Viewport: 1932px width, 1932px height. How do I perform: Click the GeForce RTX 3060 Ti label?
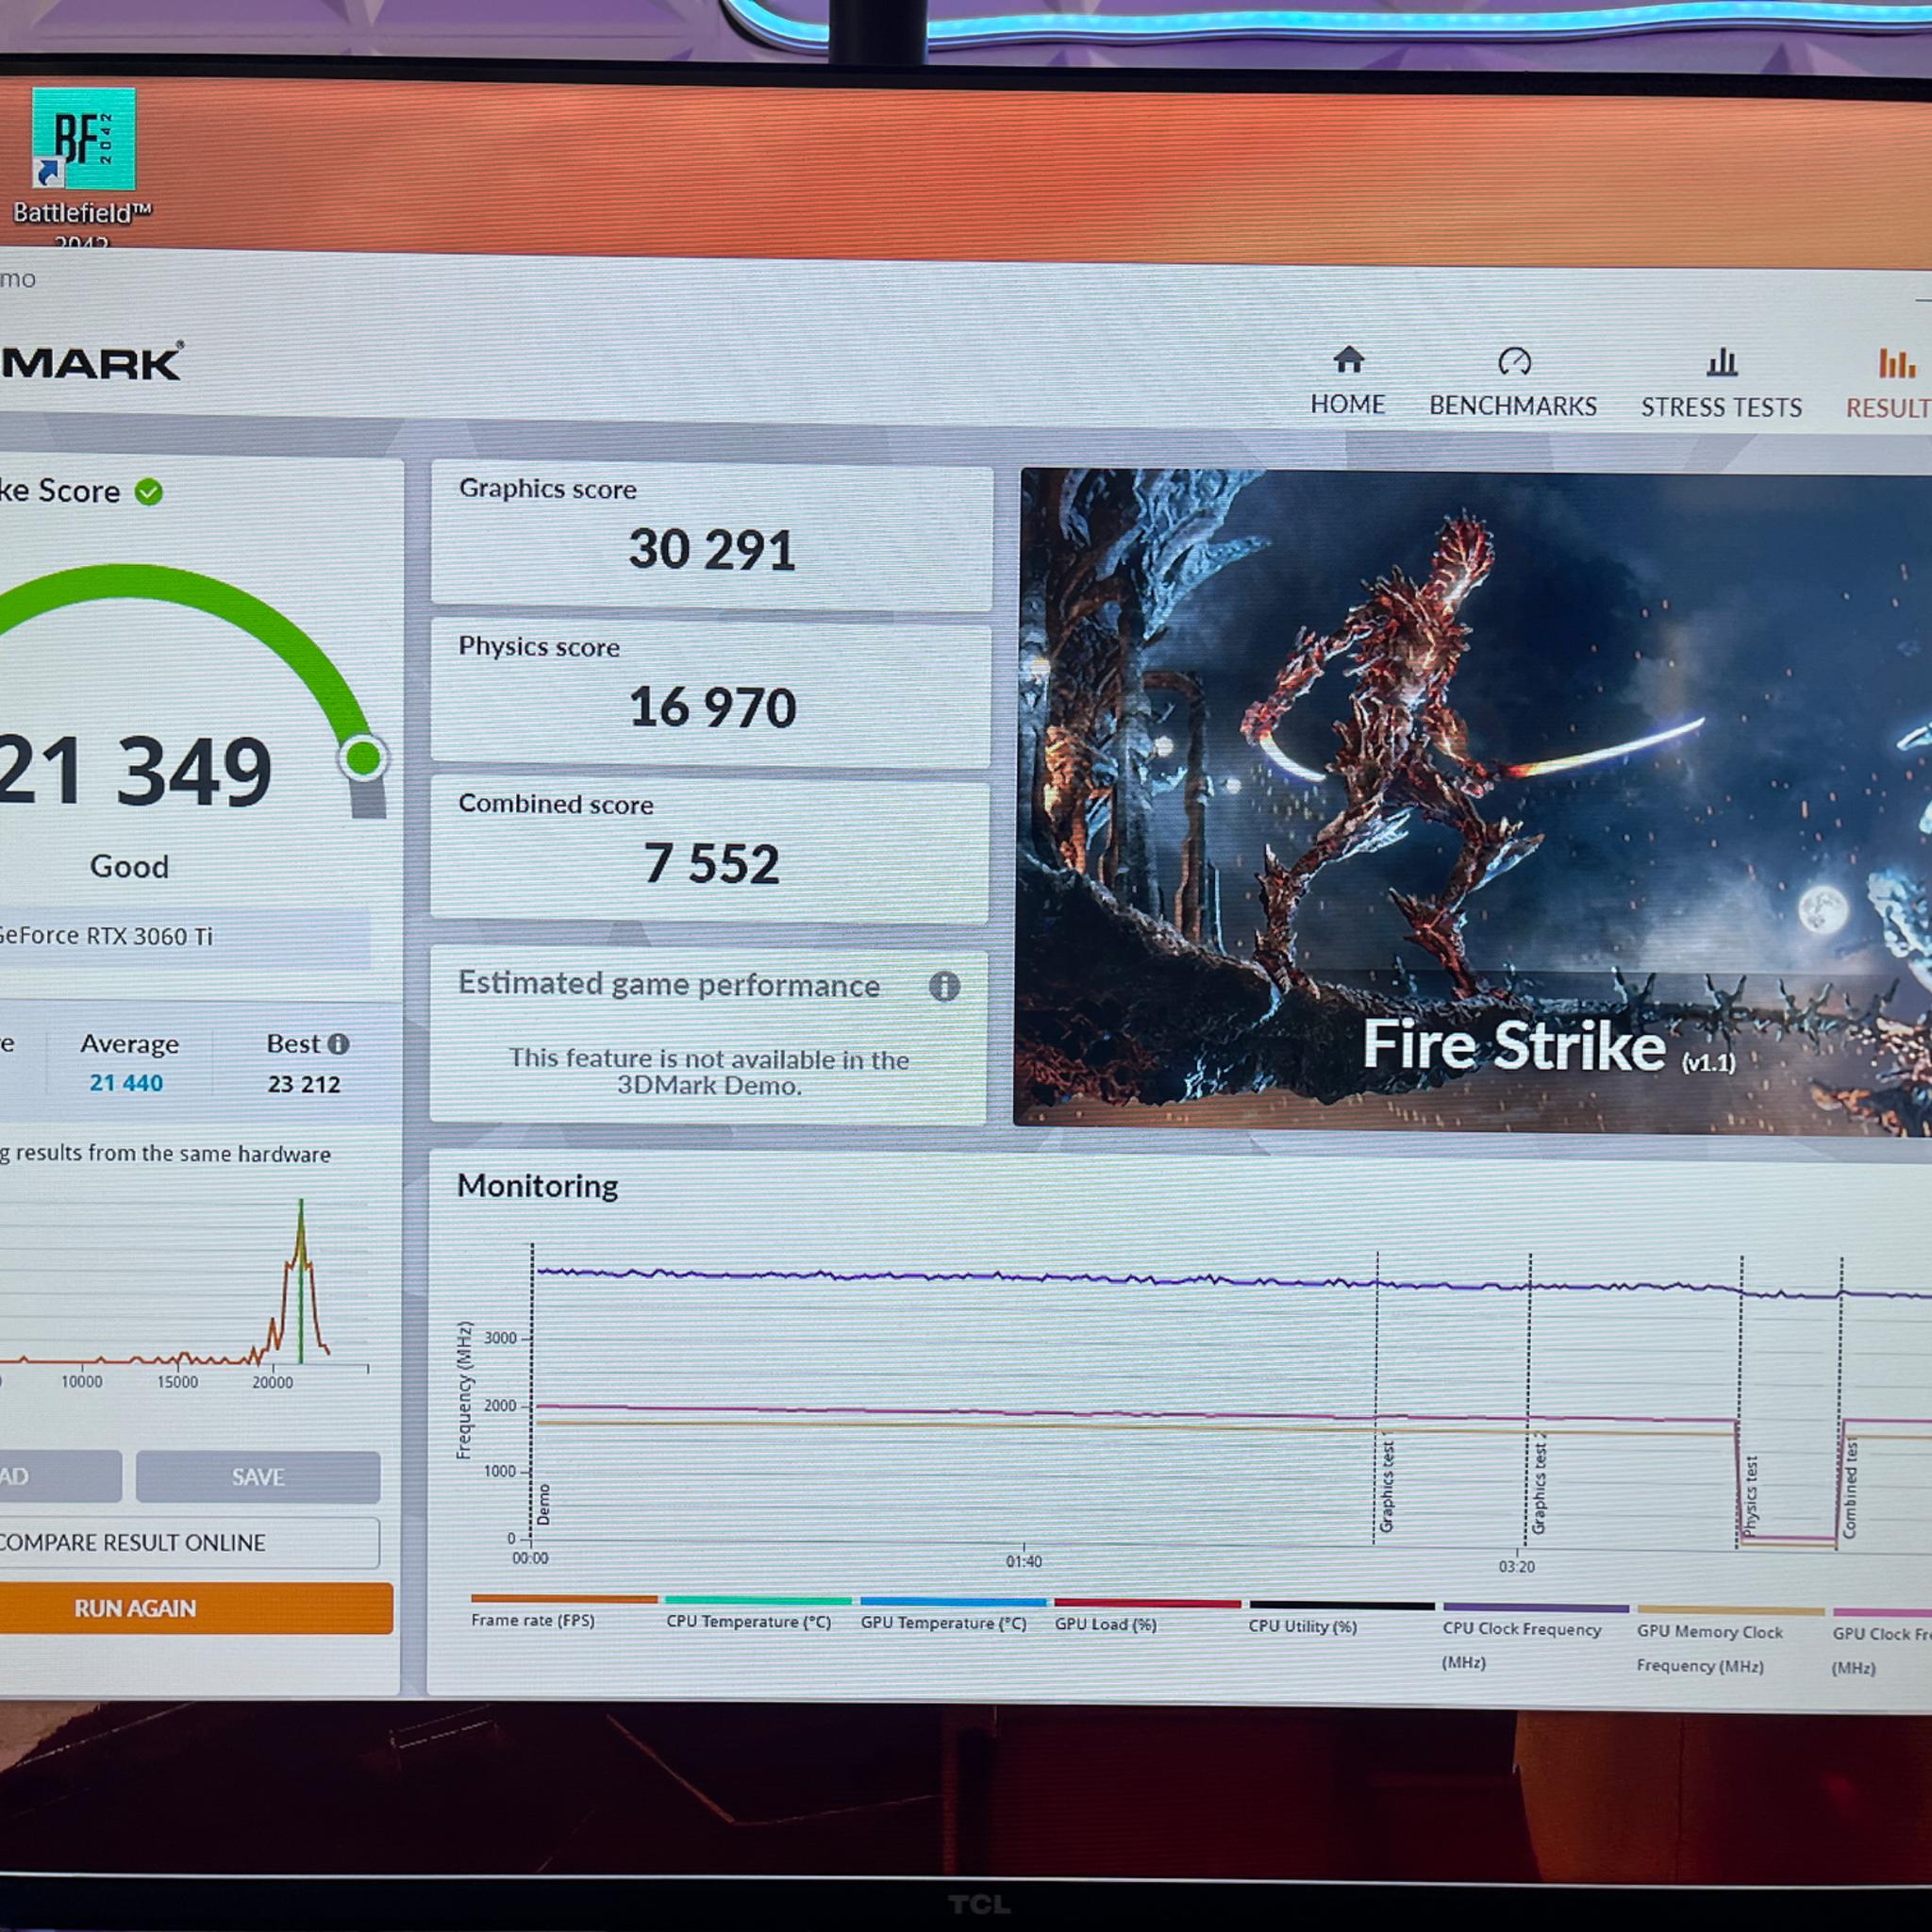point(105,936)
